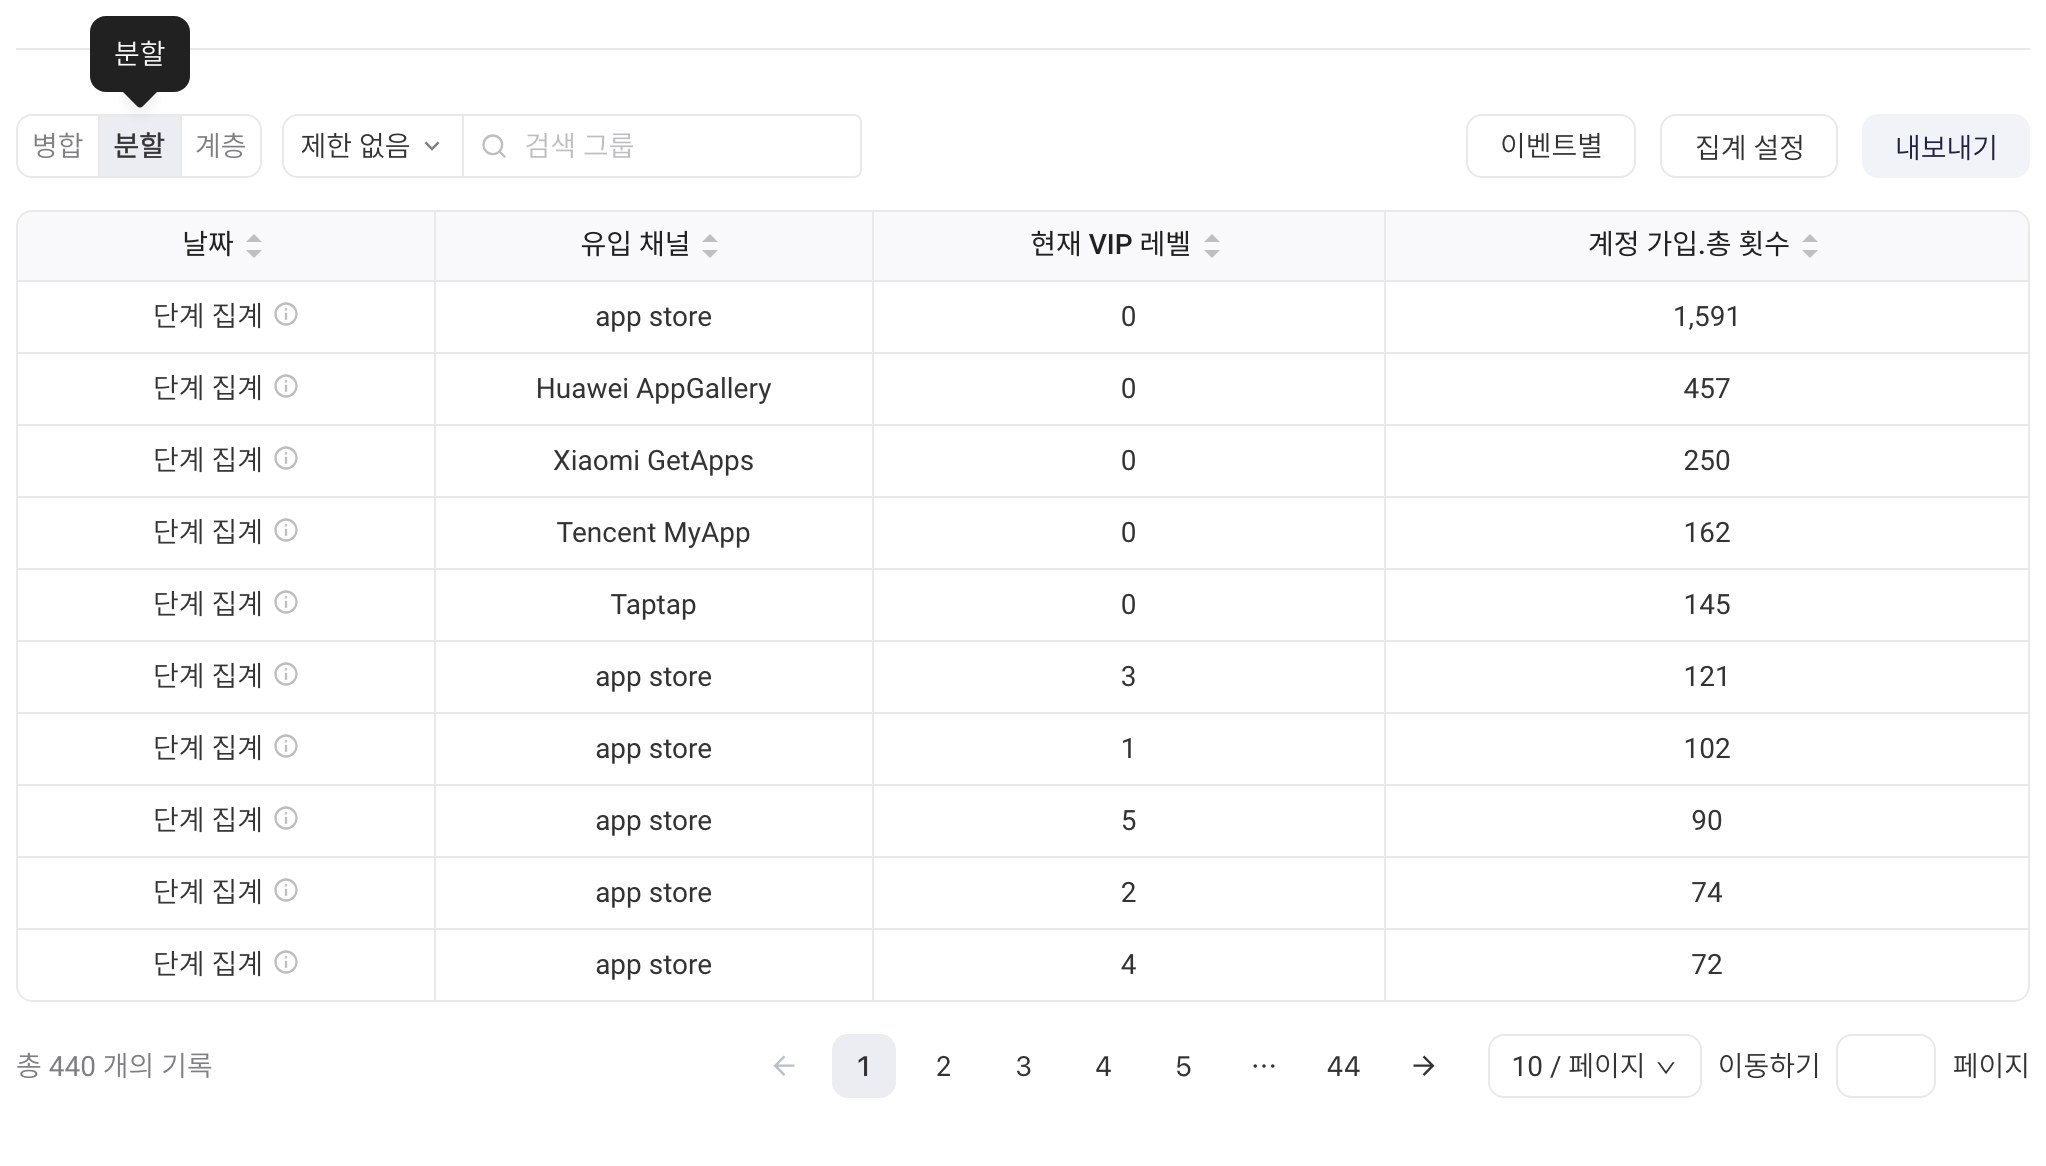The image size is (2046, 1166).
Task: Click info icon in Taptap row
Action: point(286,603)
